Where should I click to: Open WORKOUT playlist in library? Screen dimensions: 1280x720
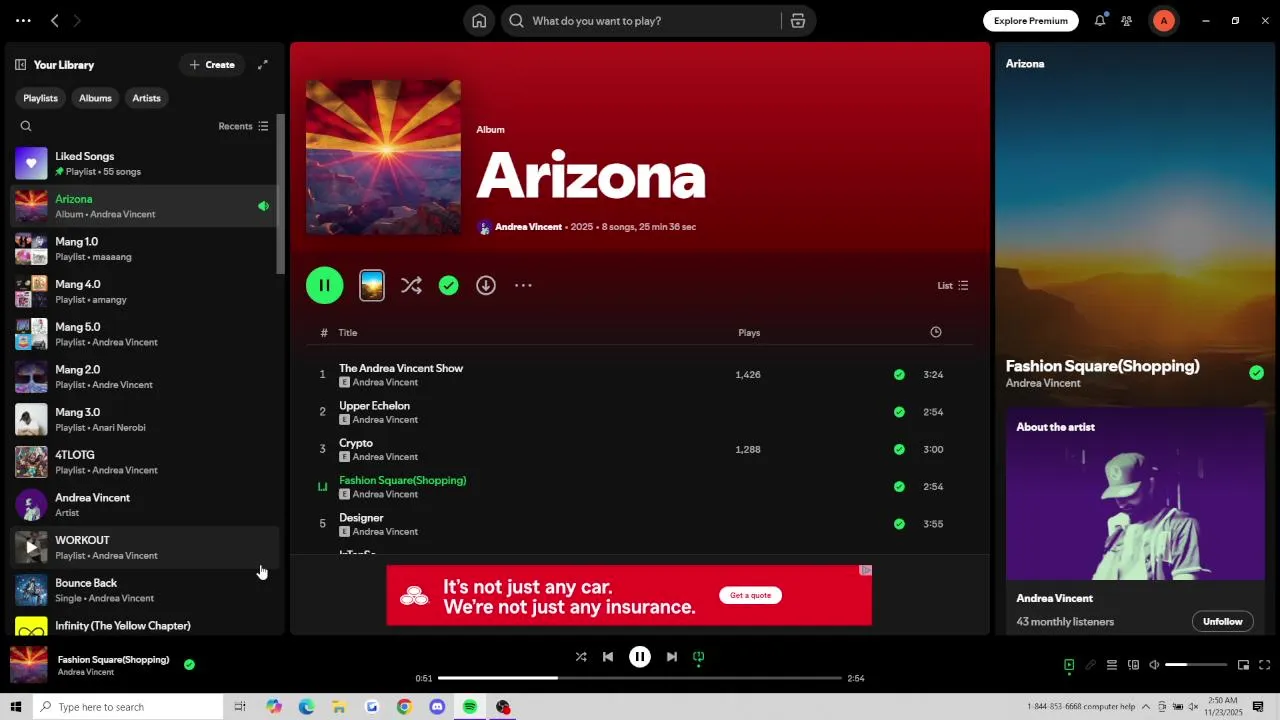point(144,548)
